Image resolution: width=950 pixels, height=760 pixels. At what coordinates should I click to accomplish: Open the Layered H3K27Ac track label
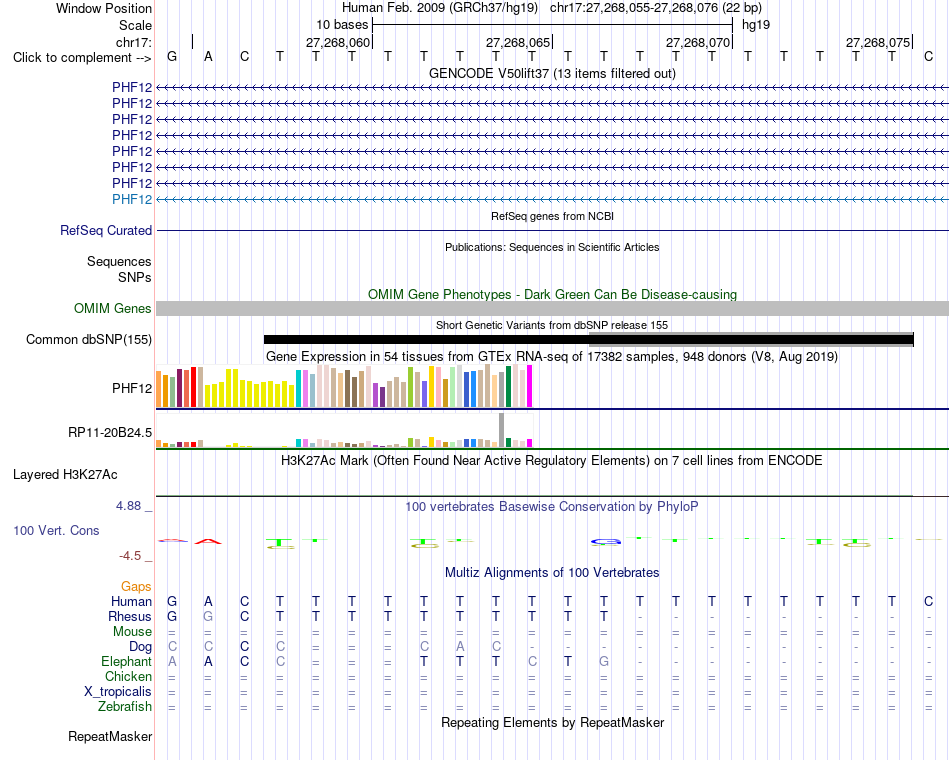click(65, 475)
